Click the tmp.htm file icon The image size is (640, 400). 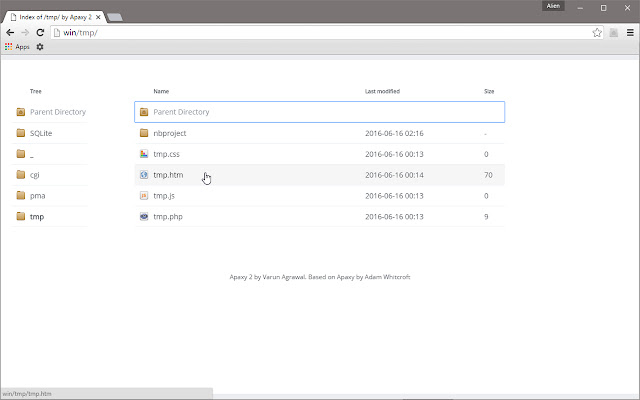click(144, 175)
